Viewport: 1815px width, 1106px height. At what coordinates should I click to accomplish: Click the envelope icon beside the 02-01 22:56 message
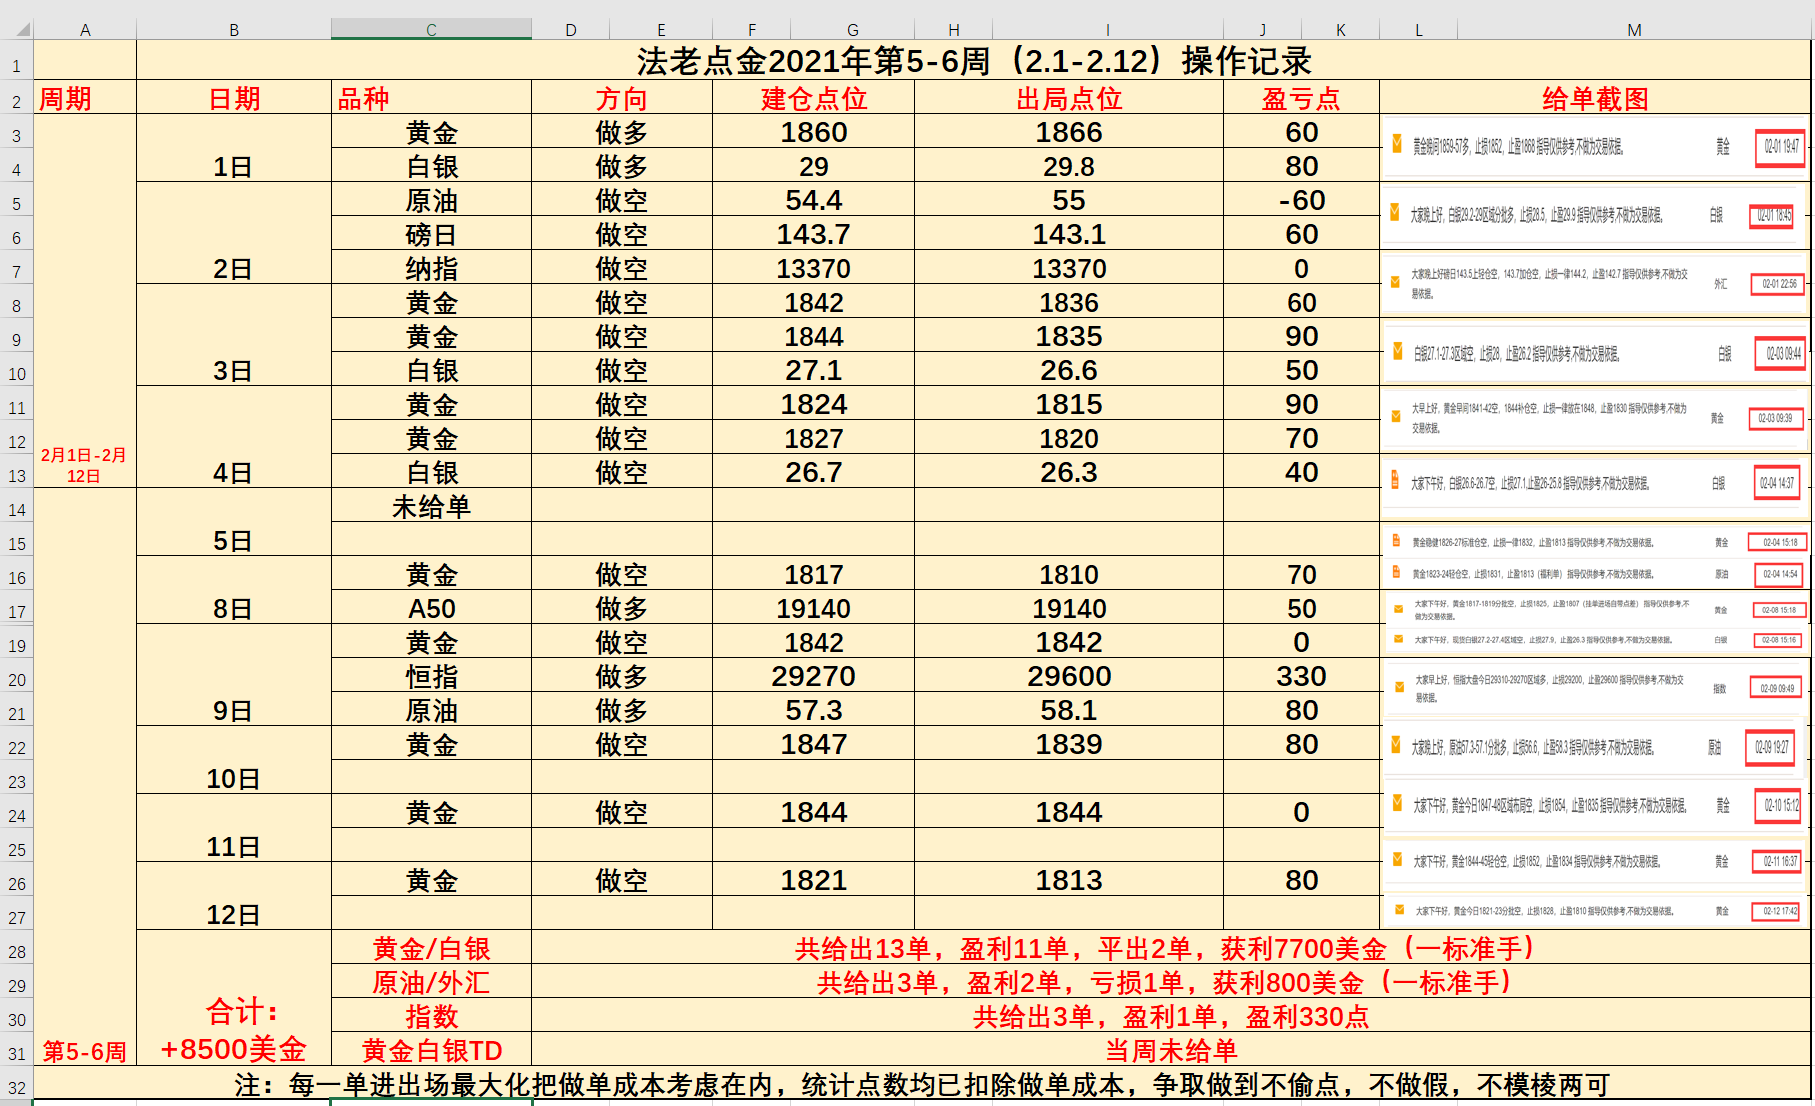(1395, 282)
